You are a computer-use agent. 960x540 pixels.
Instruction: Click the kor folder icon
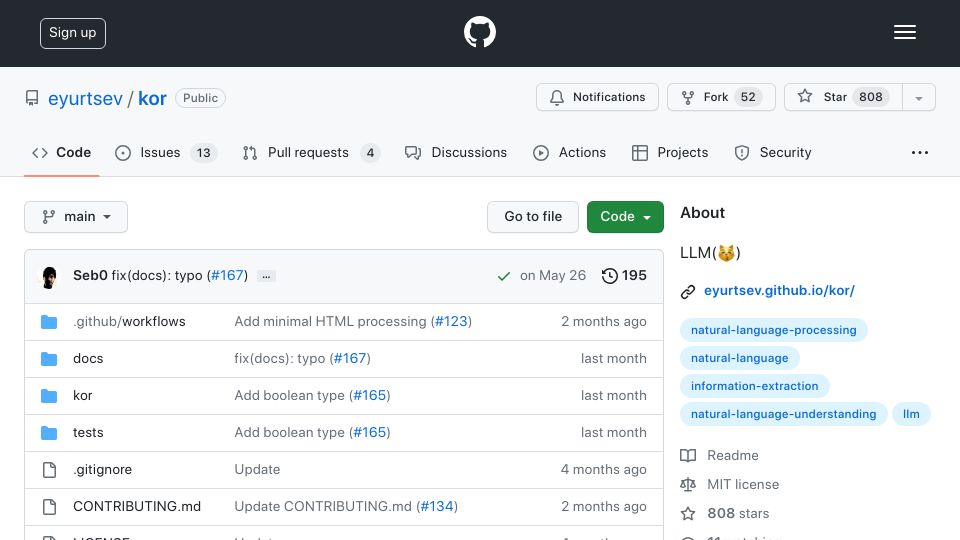point(49,396)
